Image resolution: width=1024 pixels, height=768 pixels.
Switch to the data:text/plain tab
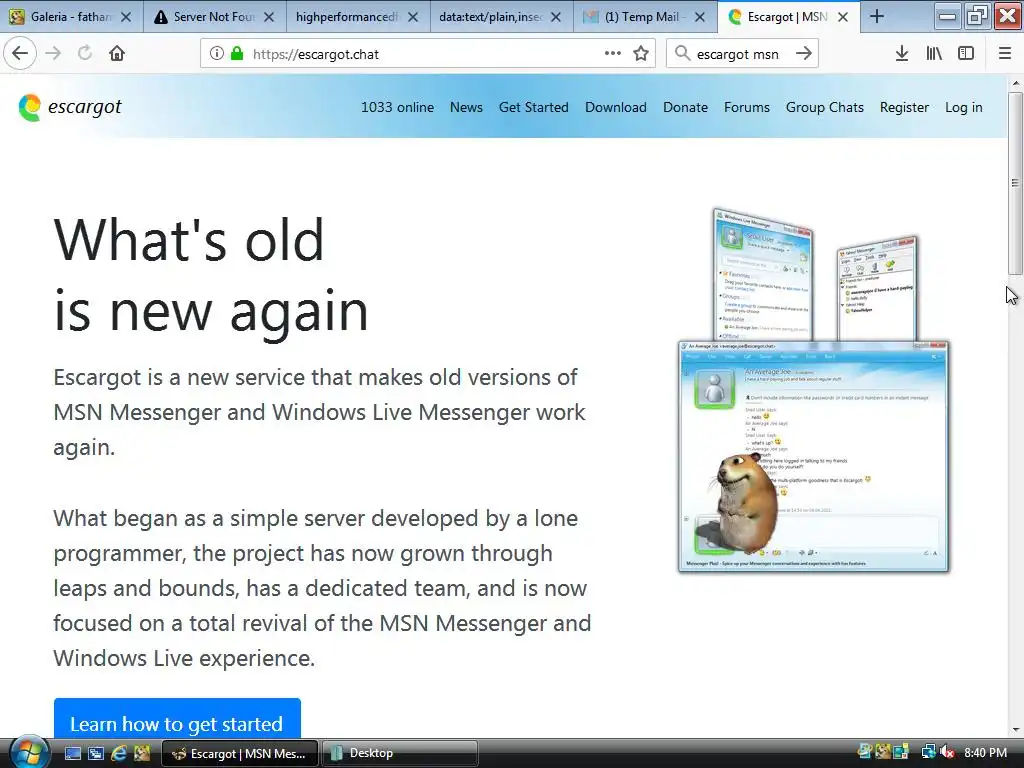[x=502, y=17]
